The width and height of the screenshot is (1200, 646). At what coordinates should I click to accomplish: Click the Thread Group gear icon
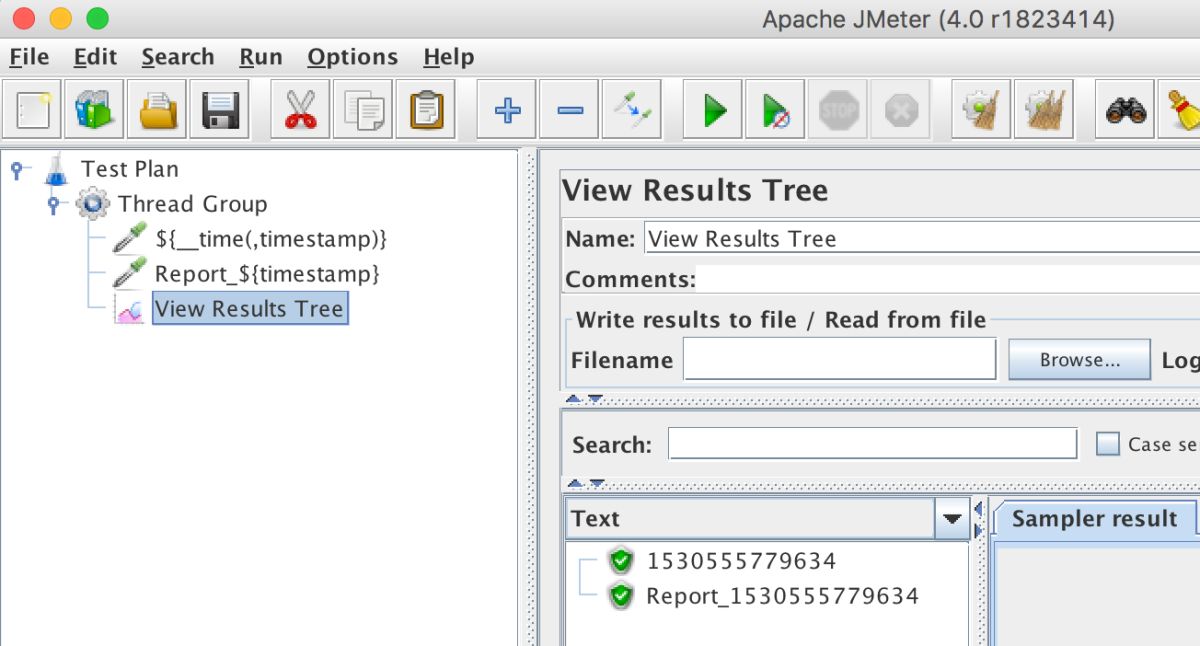point(93,204)
